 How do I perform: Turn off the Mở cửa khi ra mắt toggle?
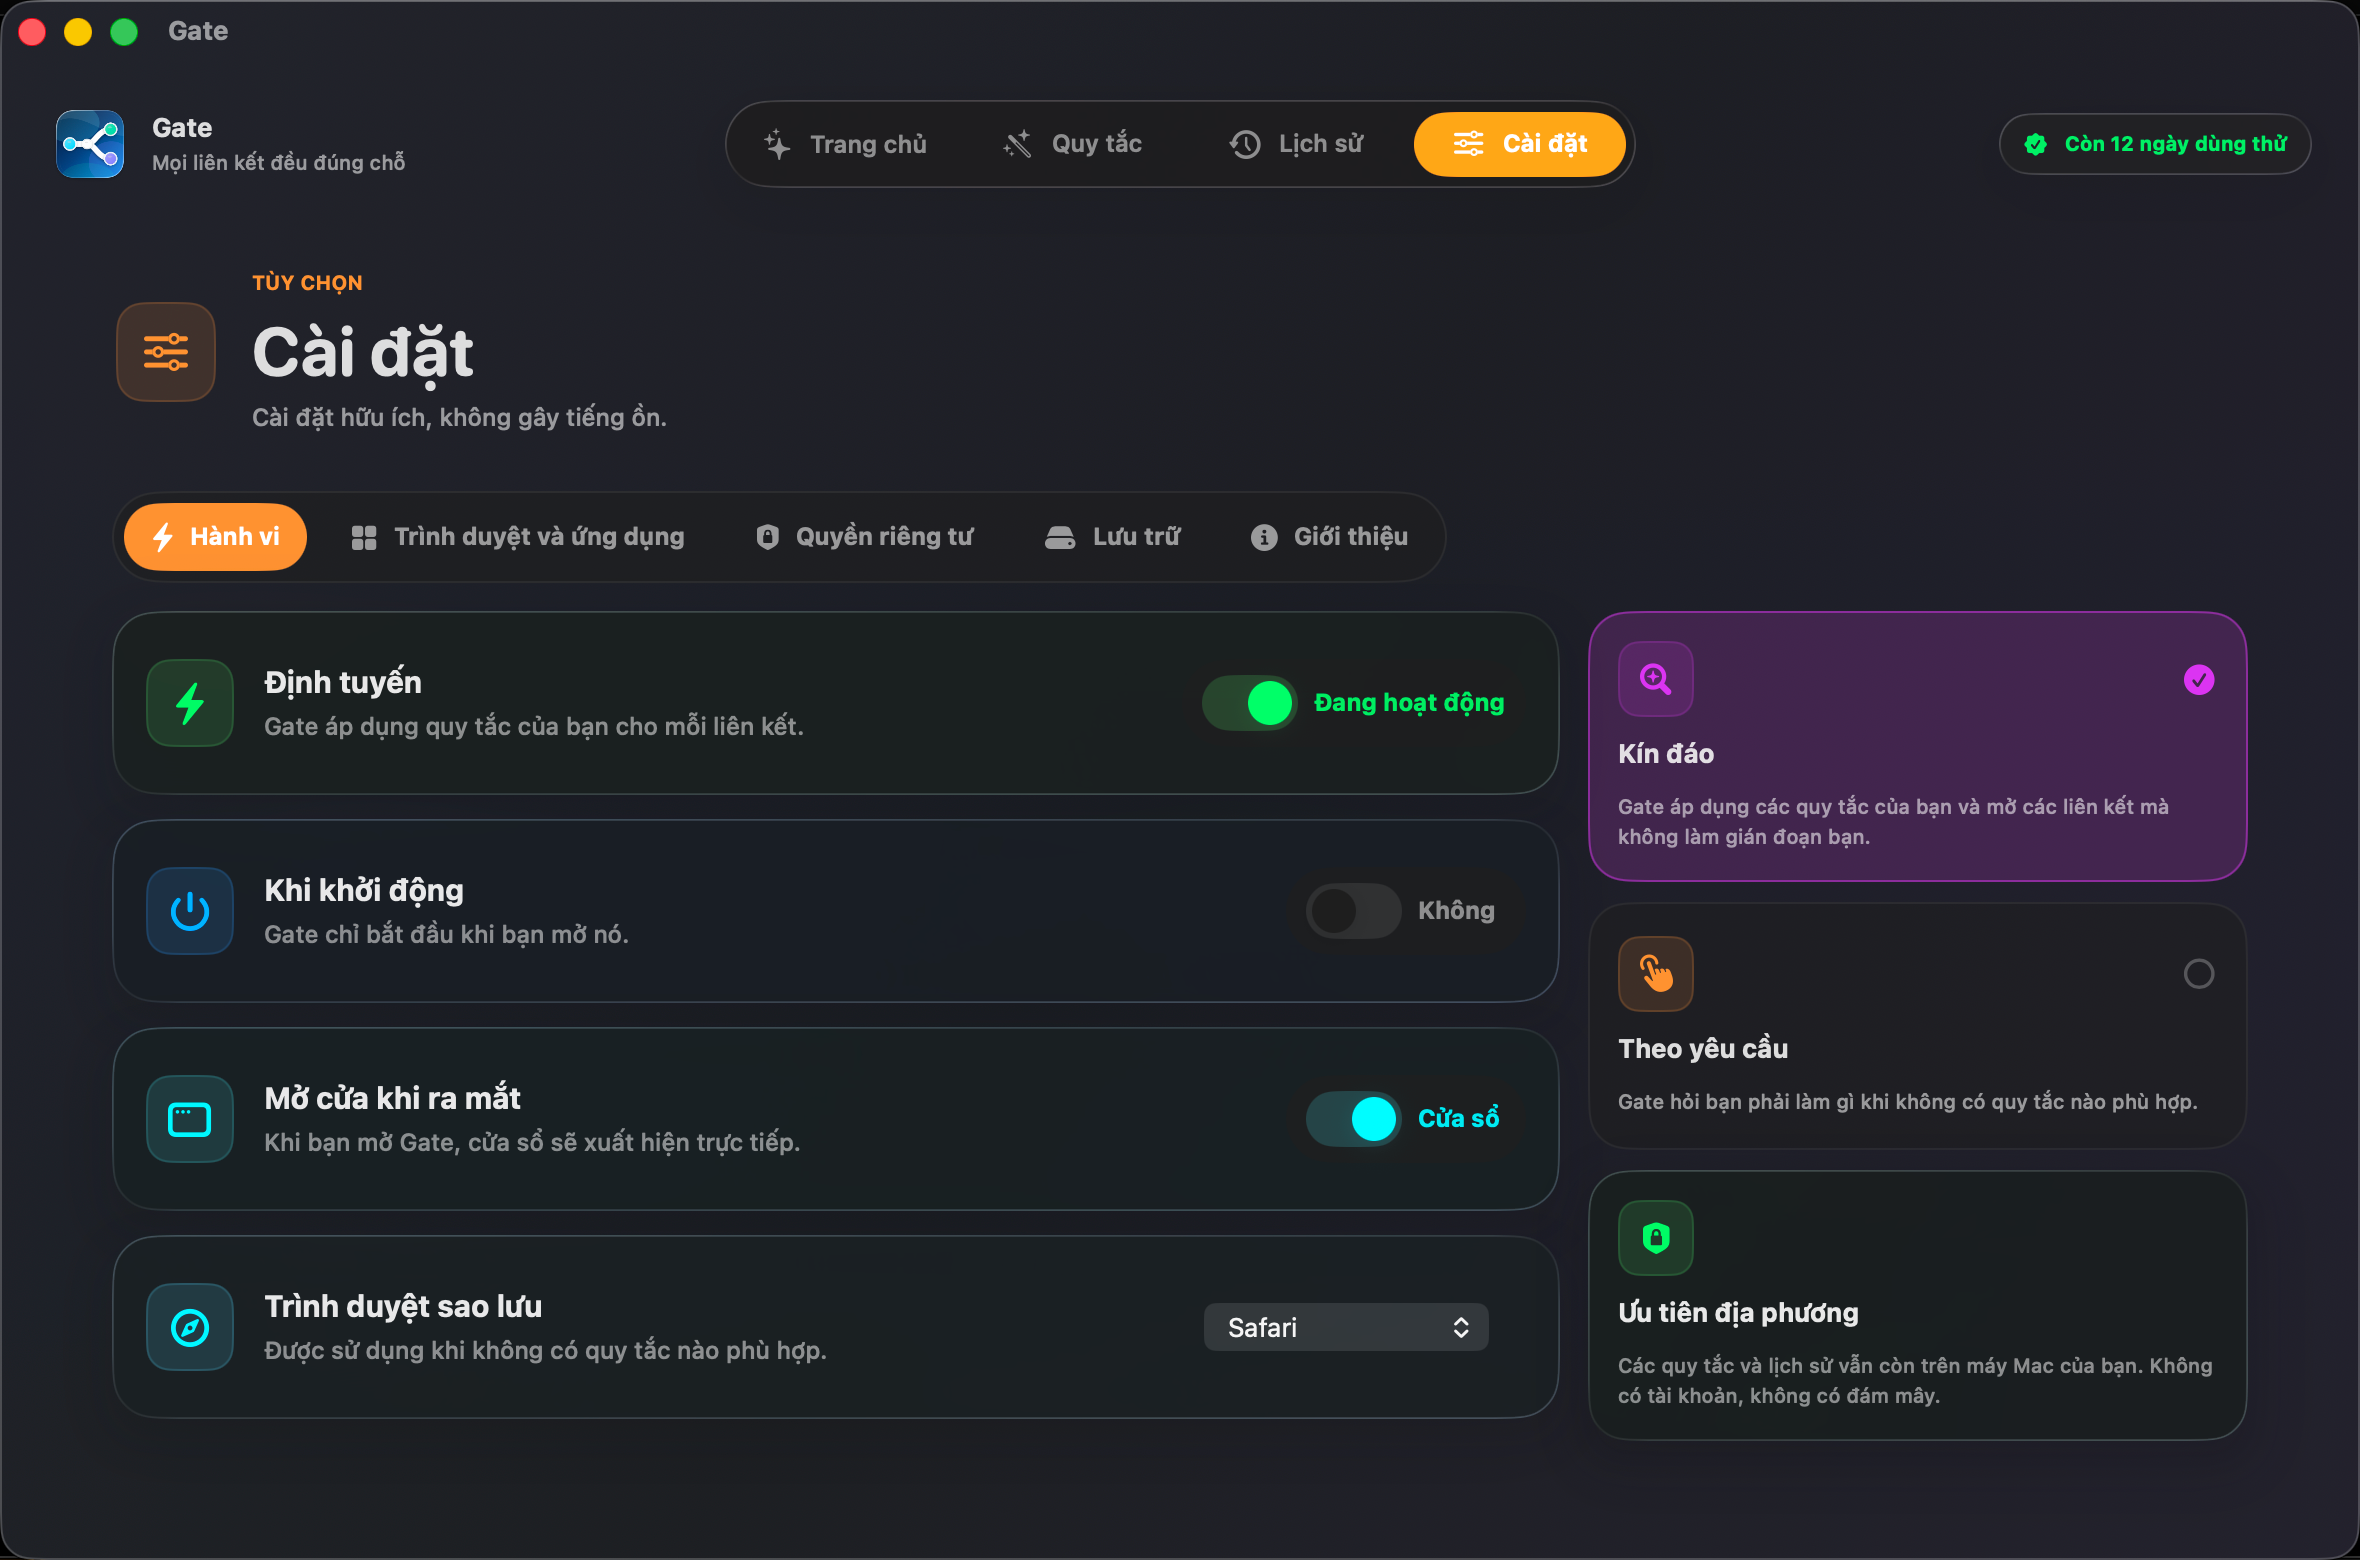[x=1354, y=1119]
